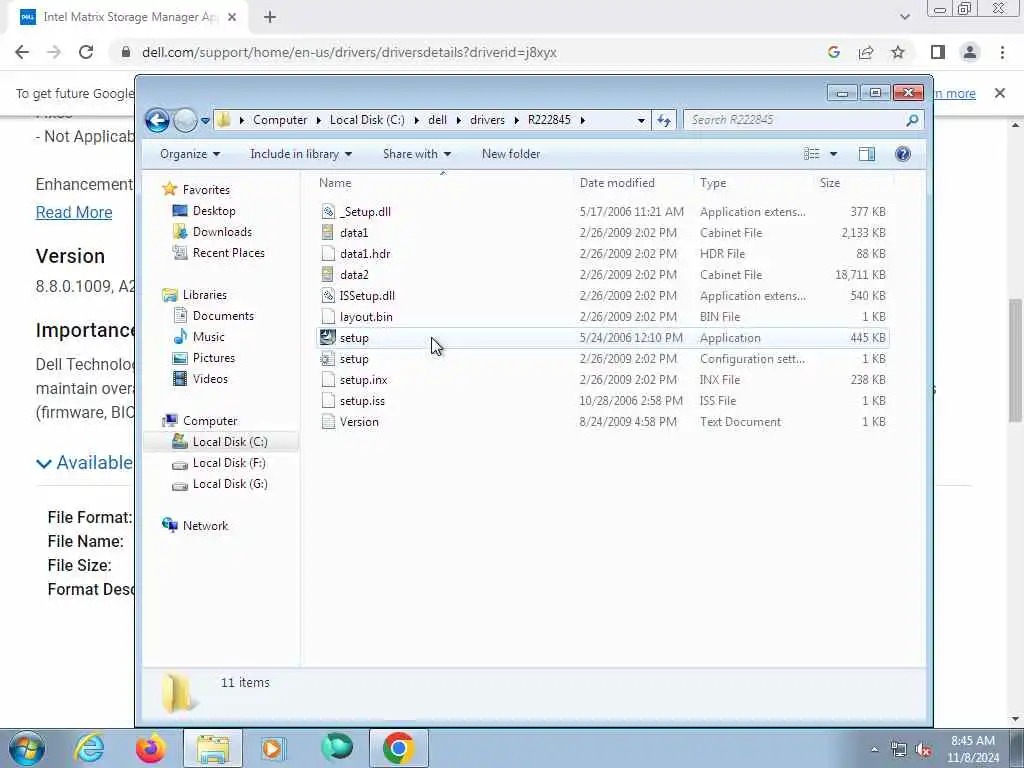This screenshot has width=1024, height=768.
Task: Open Desktop in the navigation pane
Action: pos(214,211)
